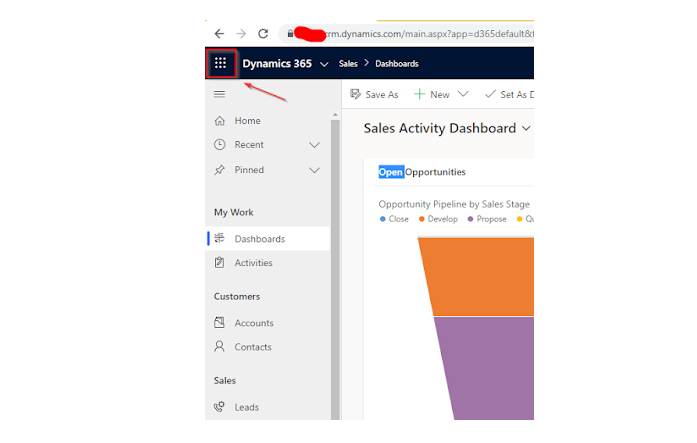This screenshot has height=443, width=697.
Task: Open the New button dropdown arrow
Action: (x=462, y=94)
